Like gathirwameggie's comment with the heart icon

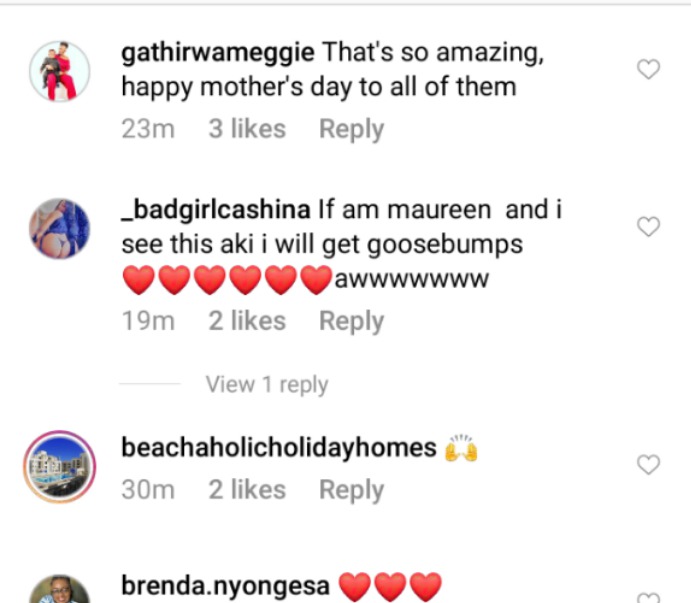coord(648,69)
